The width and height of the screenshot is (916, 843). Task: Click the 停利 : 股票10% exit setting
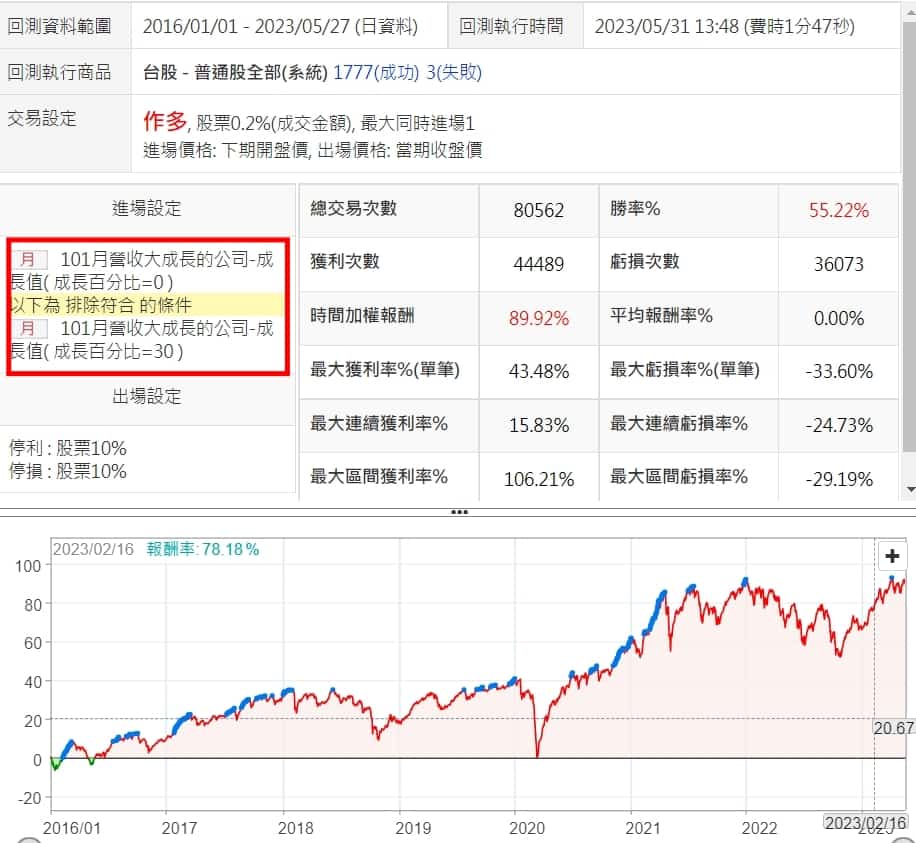(x=67, y=448)
